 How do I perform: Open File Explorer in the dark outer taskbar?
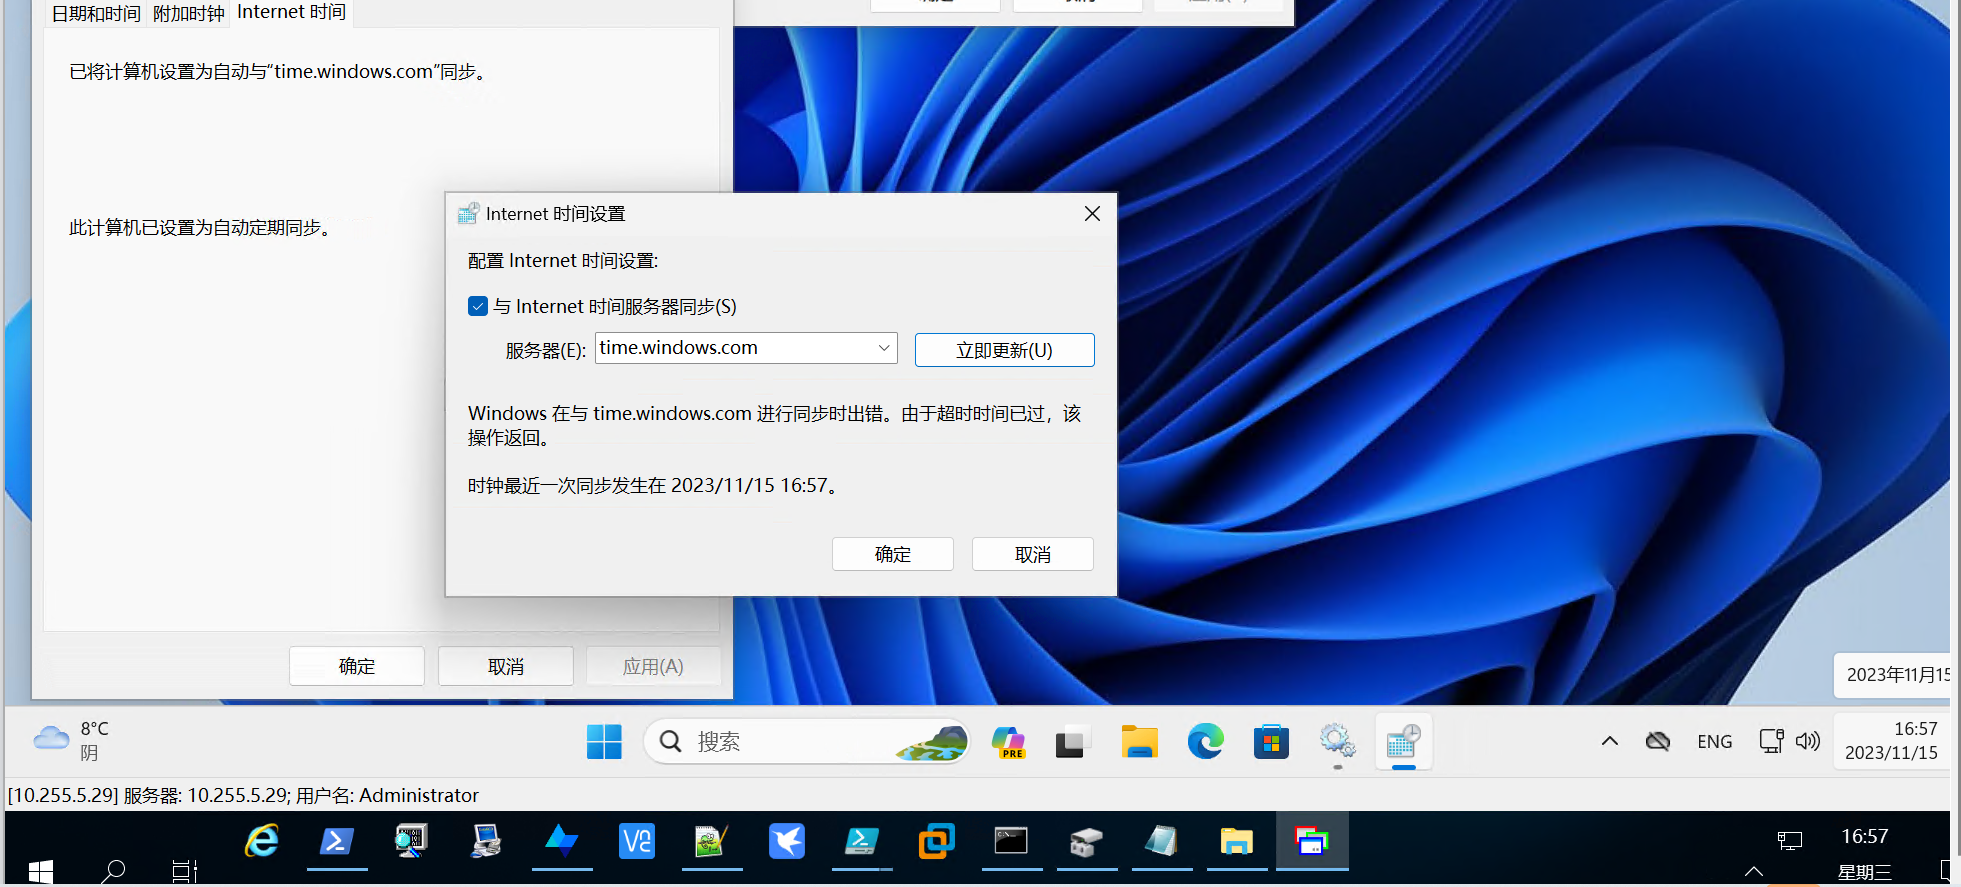click(x=1237, y=841)
